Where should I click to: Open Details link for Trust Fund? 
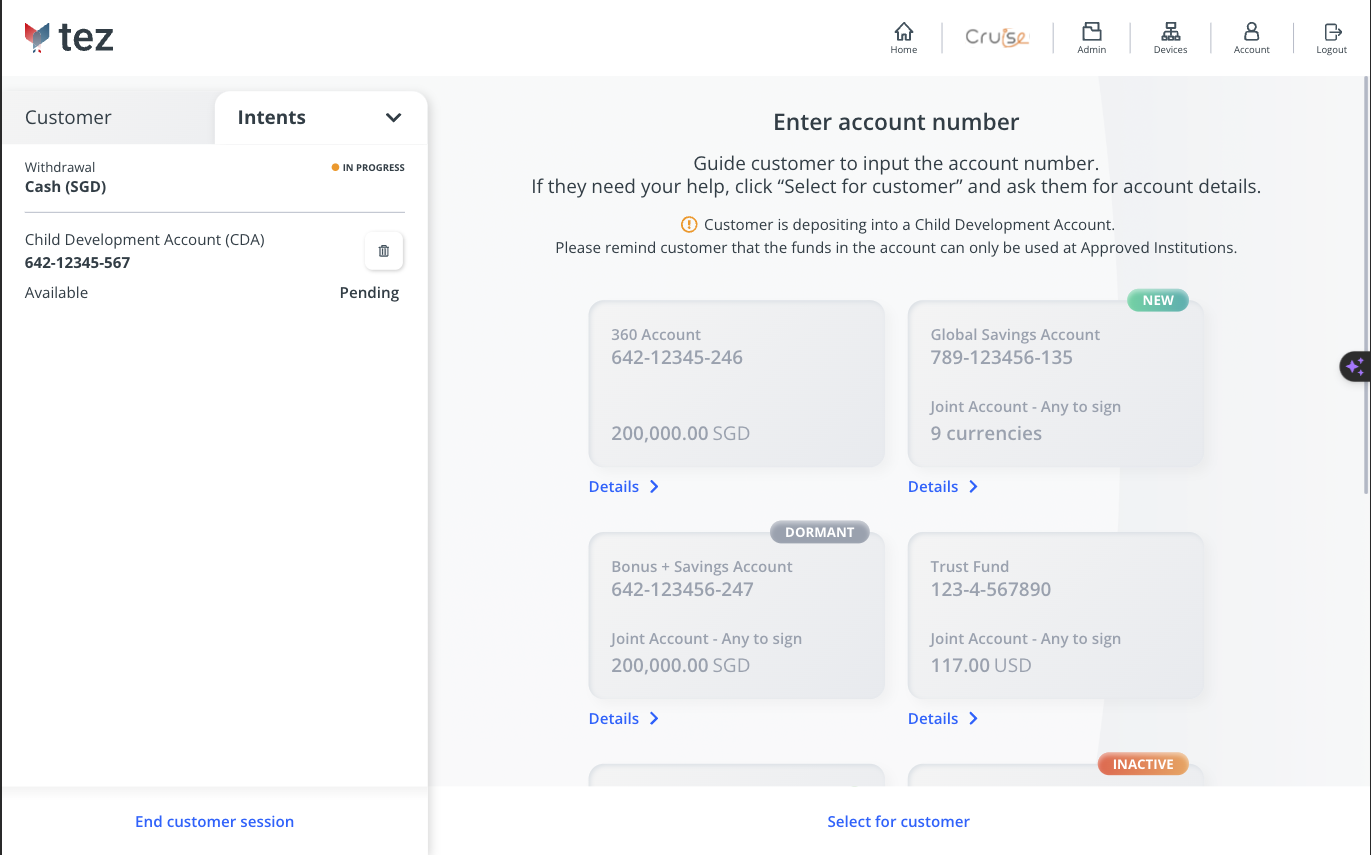943,719
